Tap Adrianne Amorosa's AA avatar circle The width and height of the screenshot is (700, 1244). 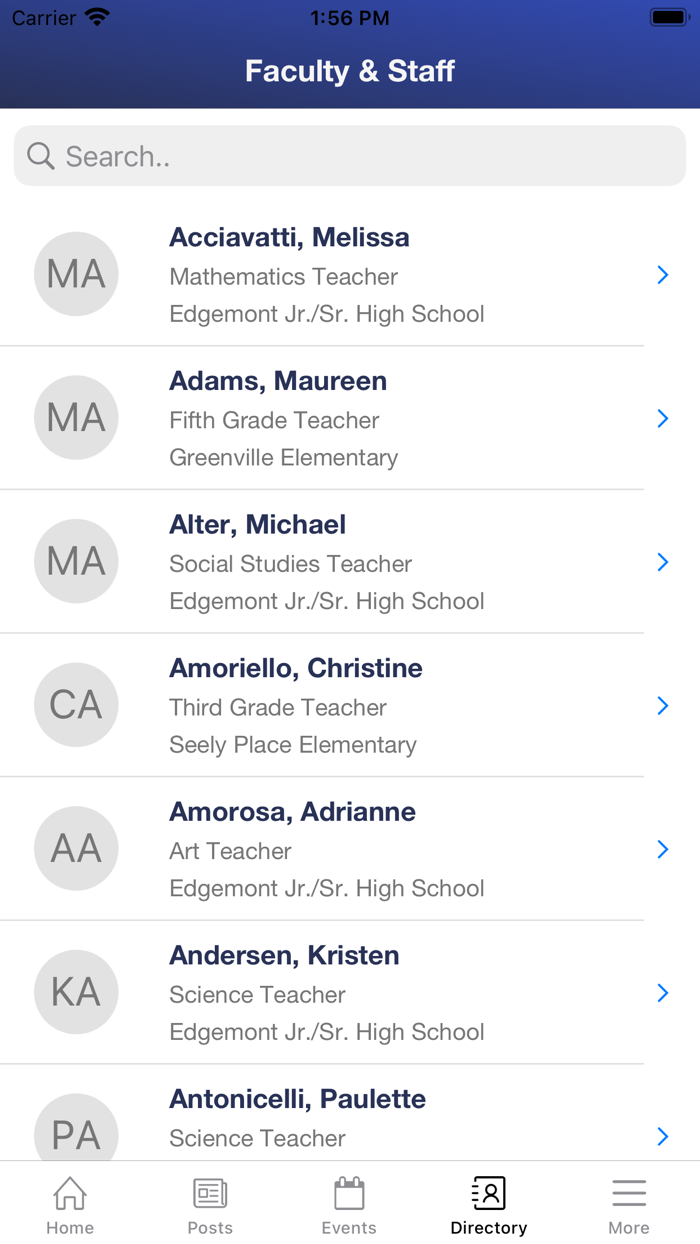coord(76,848)
